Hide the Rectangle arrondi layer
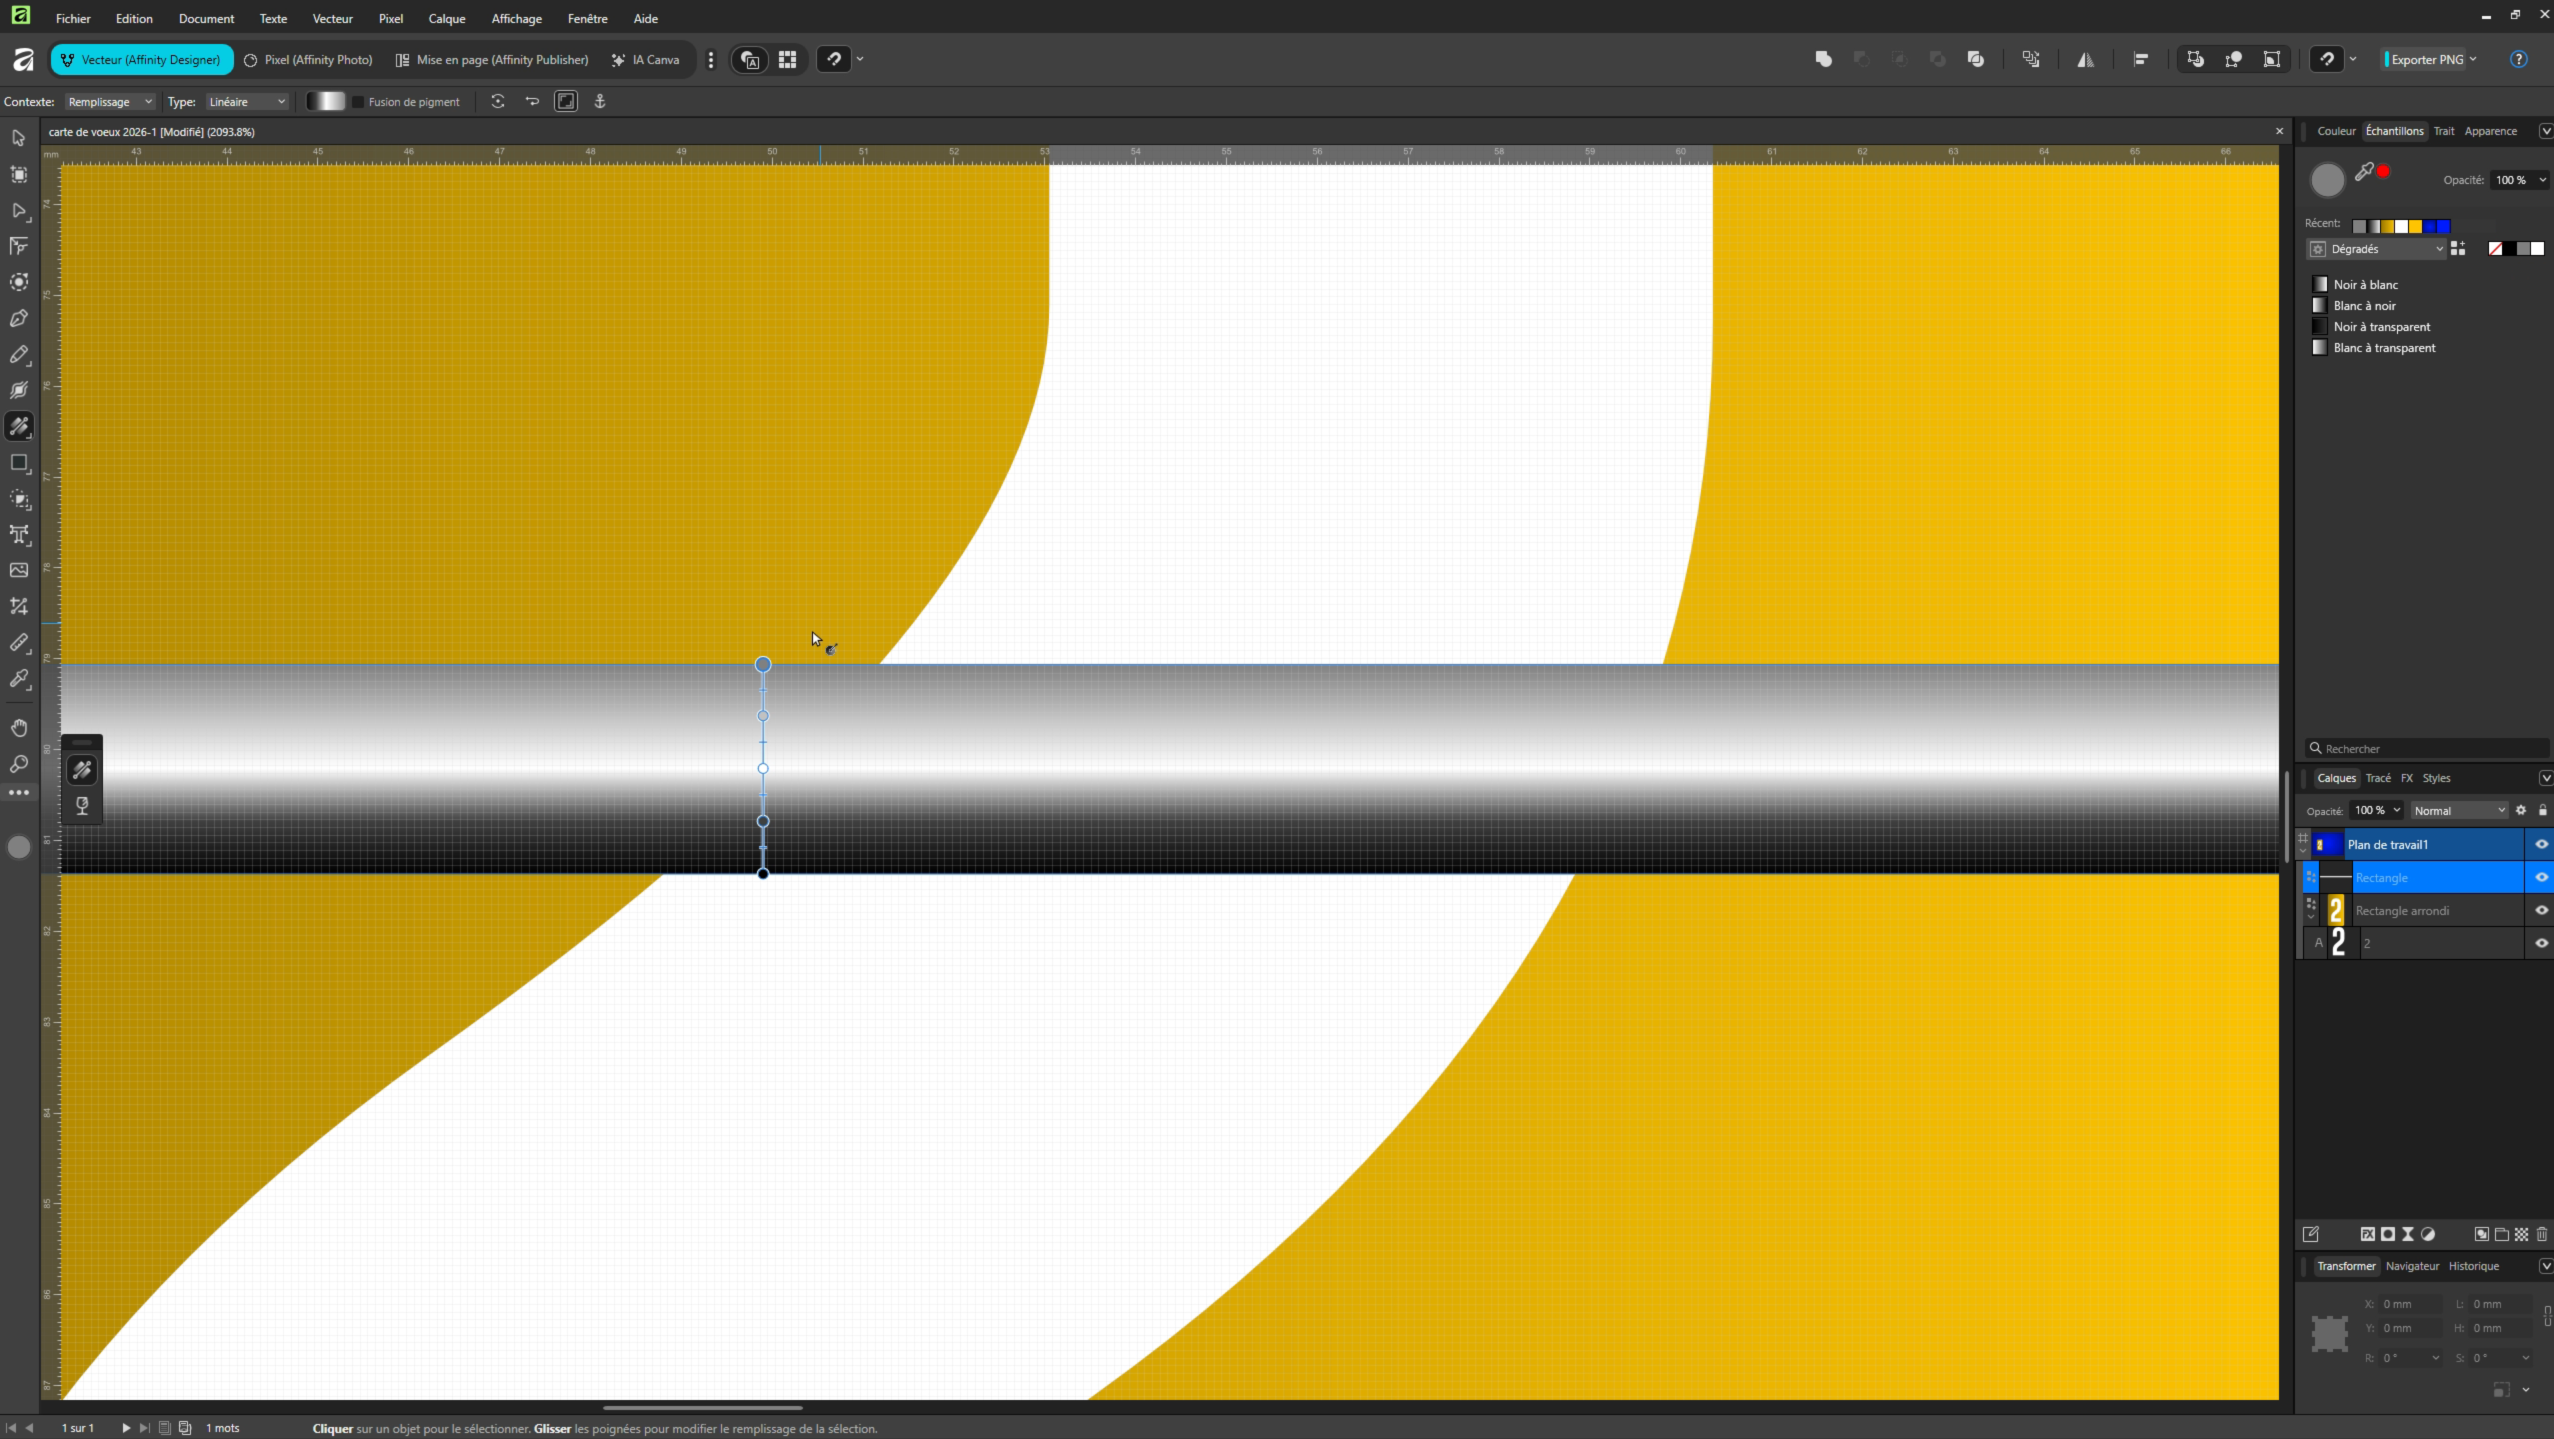The width and height of the screenshot is (2554, 1439). pos(2541,910)
